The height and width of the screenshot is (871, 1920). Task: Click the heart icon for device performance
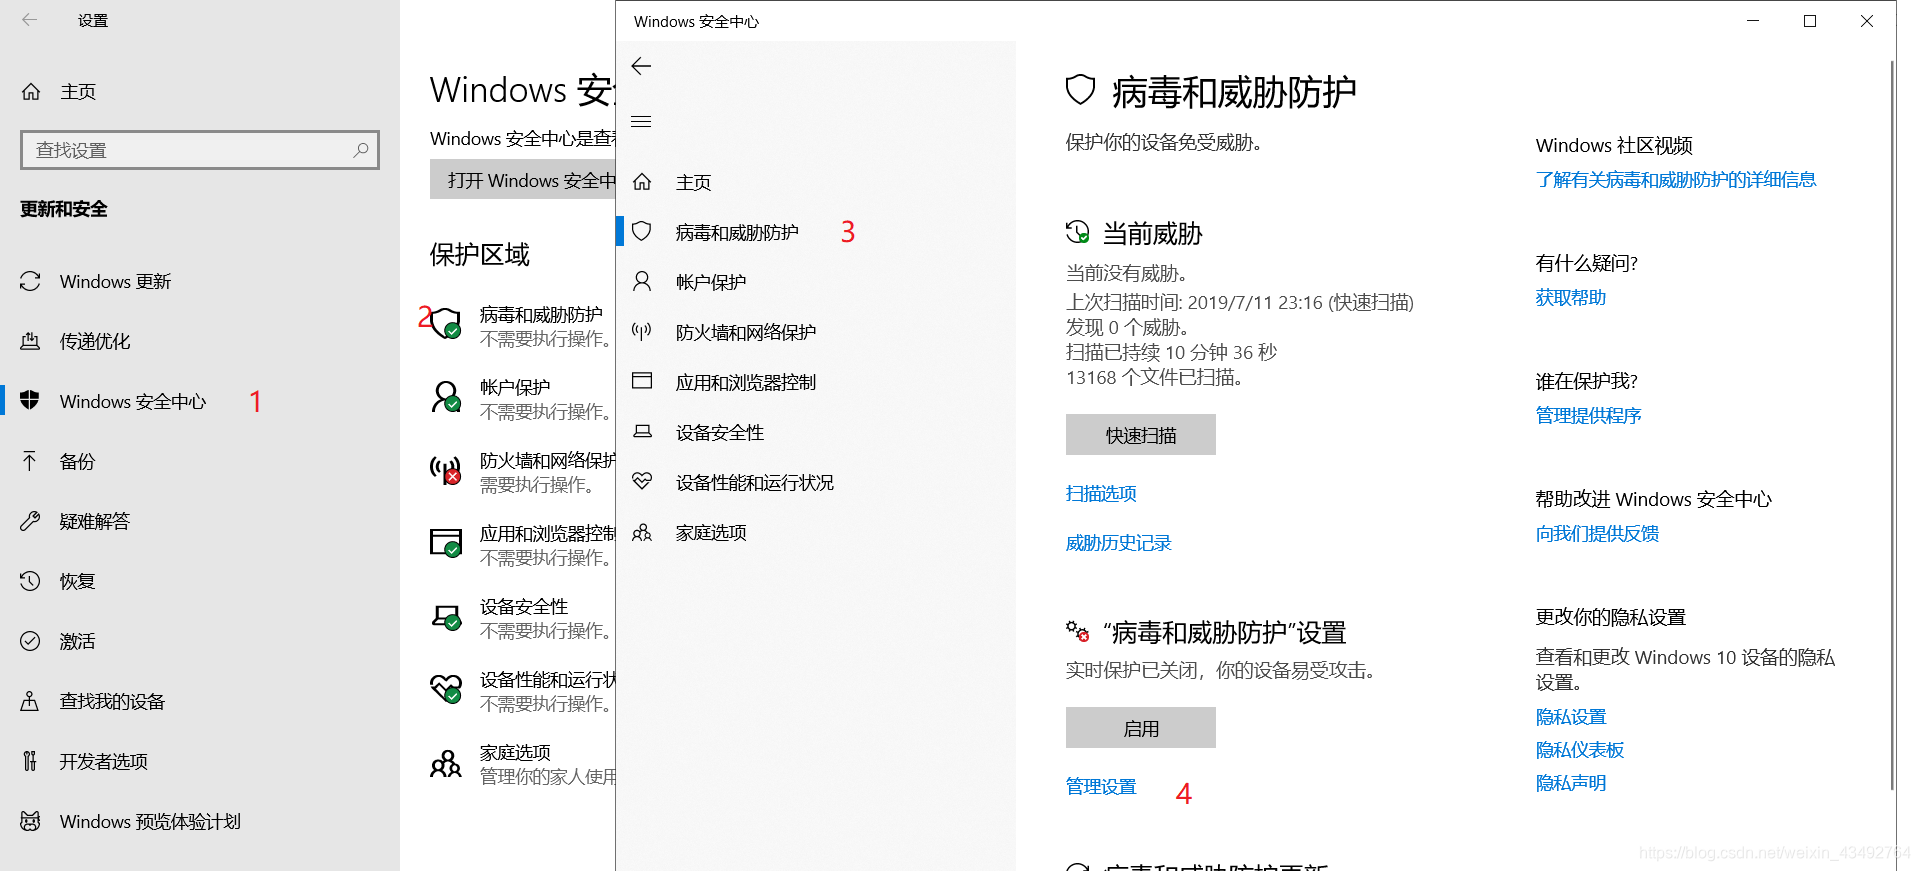click(642, 482)
